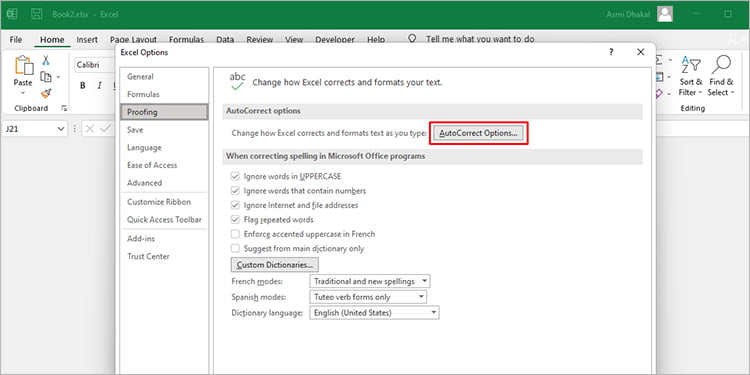Select Language category in Excel Options

[164, 148]
